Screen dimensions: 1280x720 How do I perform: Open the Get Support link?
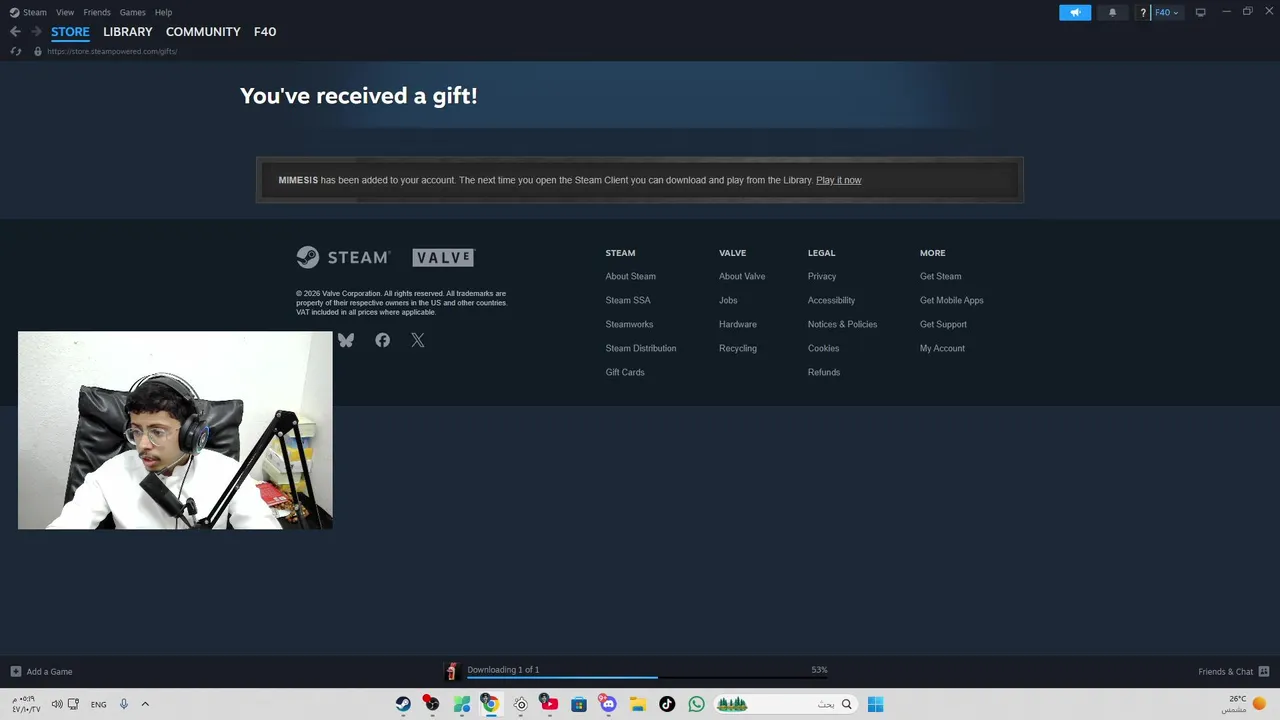[x=943, y=324]
